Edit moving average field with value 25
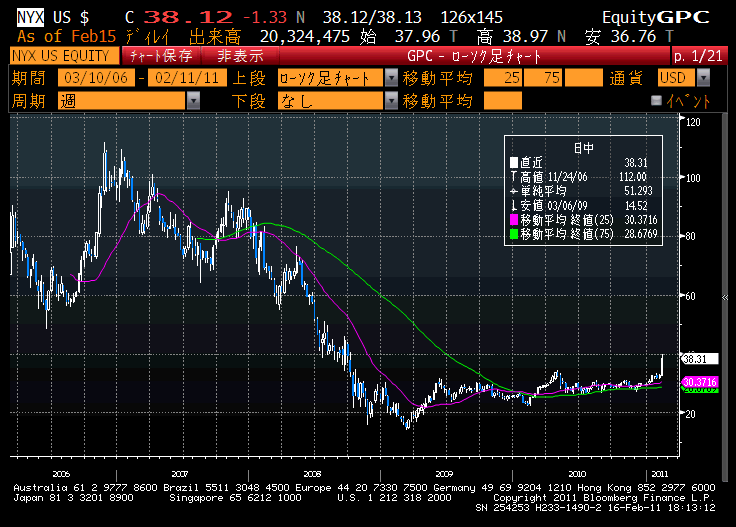 (x=503, y=77)
